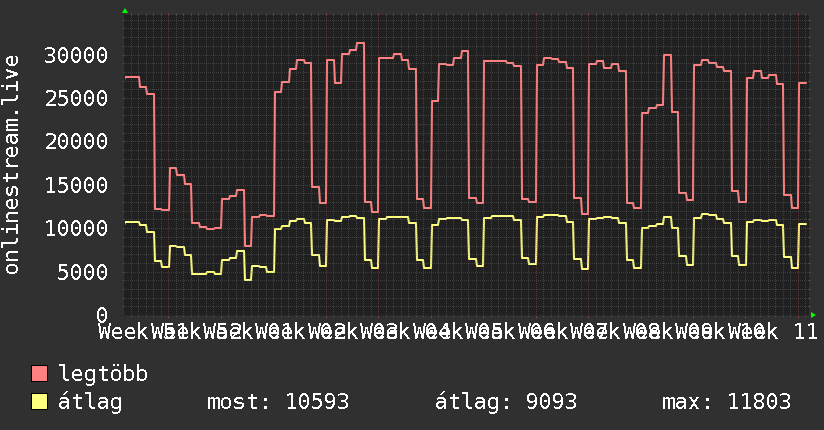The height and width of the screenshot is (430, 824).
Task: Click the 'átlag: 9093' statistic
Action: [x=506, y=402]
